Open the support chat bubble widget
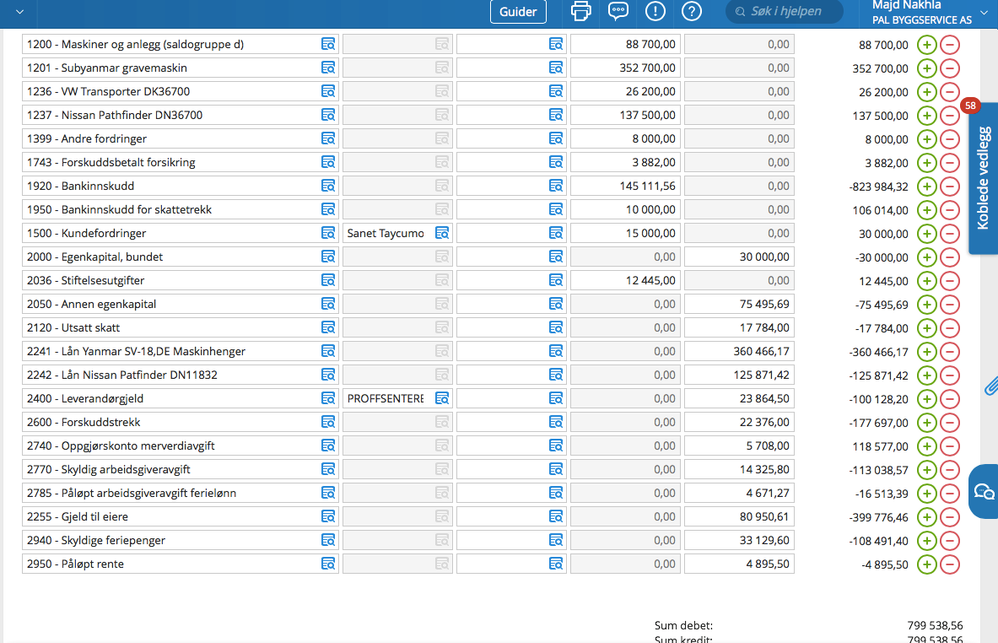998x643 pixels. 983,491
